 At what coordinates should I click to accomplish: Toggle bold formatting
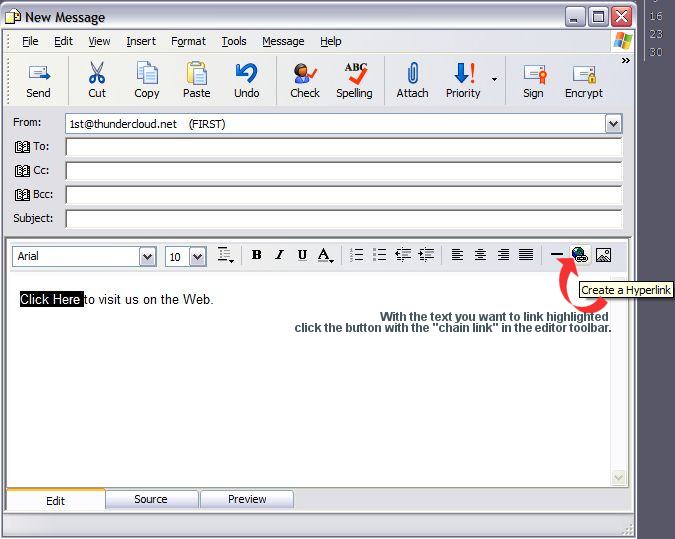257,255
